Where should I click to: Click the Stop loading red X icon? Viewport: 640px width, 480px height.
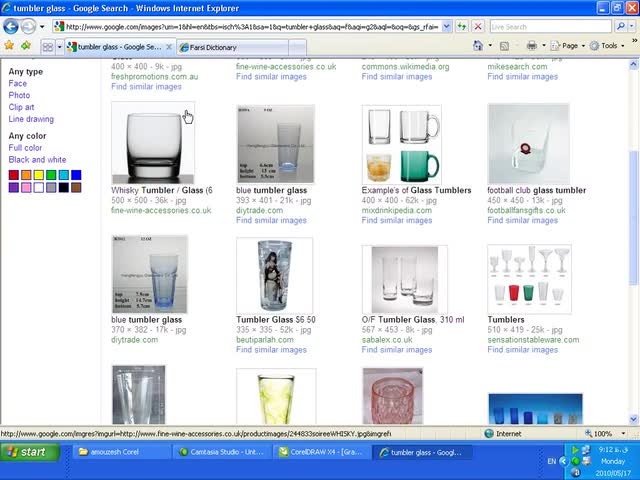click(x=478, y=27)
